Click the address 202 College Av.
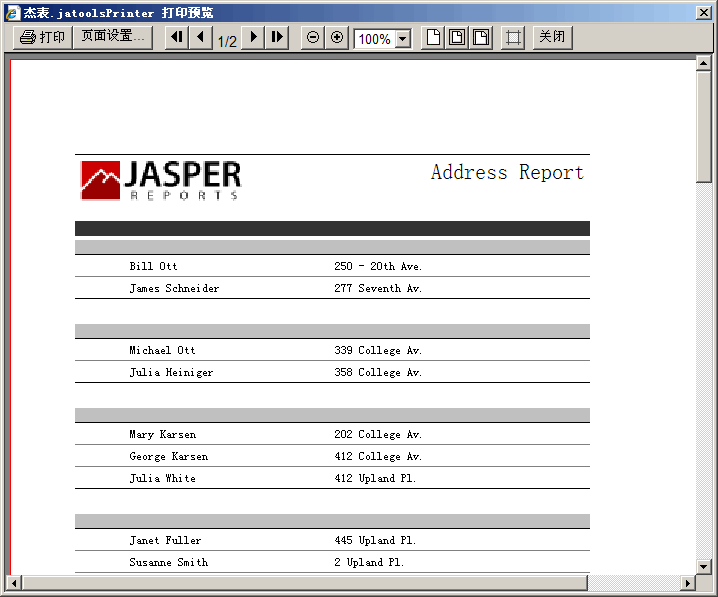 (378, 434)
